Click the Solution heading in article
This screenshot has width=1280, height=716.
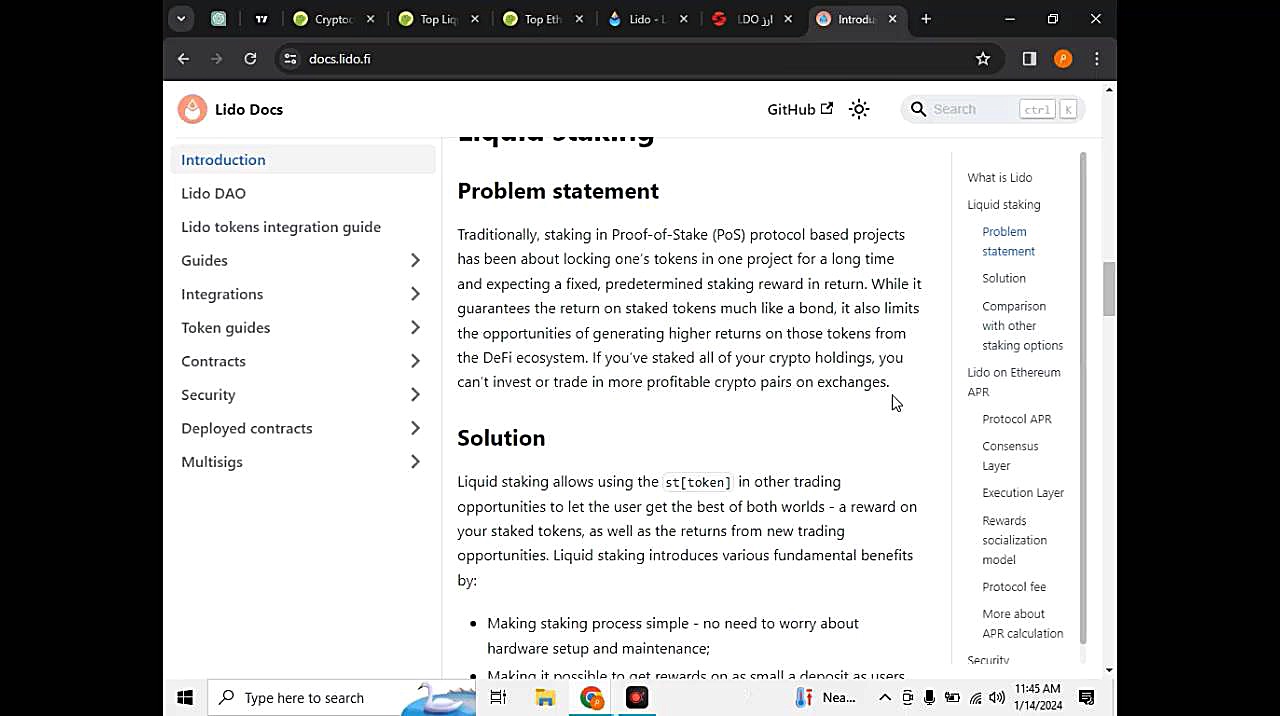tap(501, 438)
